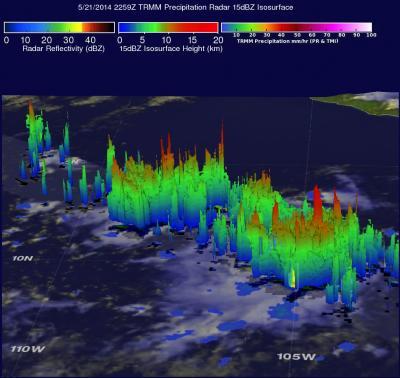Select the title text with 2259Z timestamp
The height and width of the screenshot is (378, 400).
click(186, 7)
